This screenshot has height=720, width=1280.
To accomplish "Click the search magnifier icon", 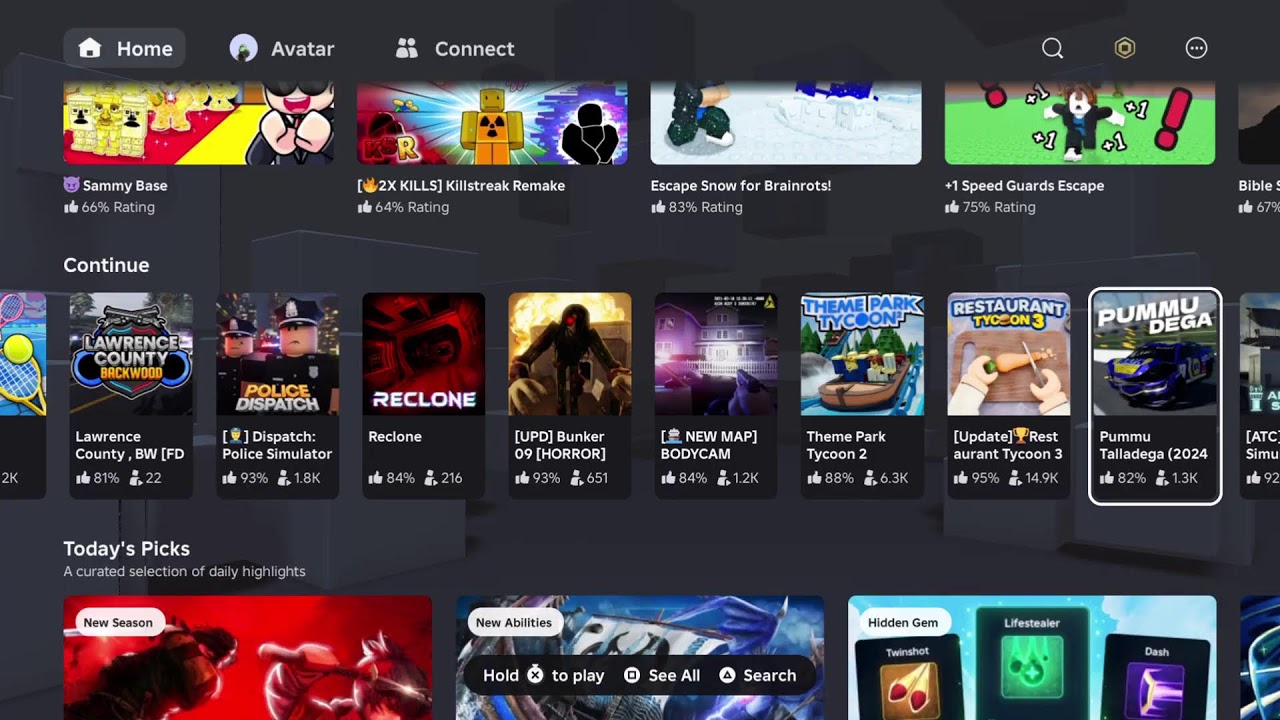I will (x=1052, y=48).
